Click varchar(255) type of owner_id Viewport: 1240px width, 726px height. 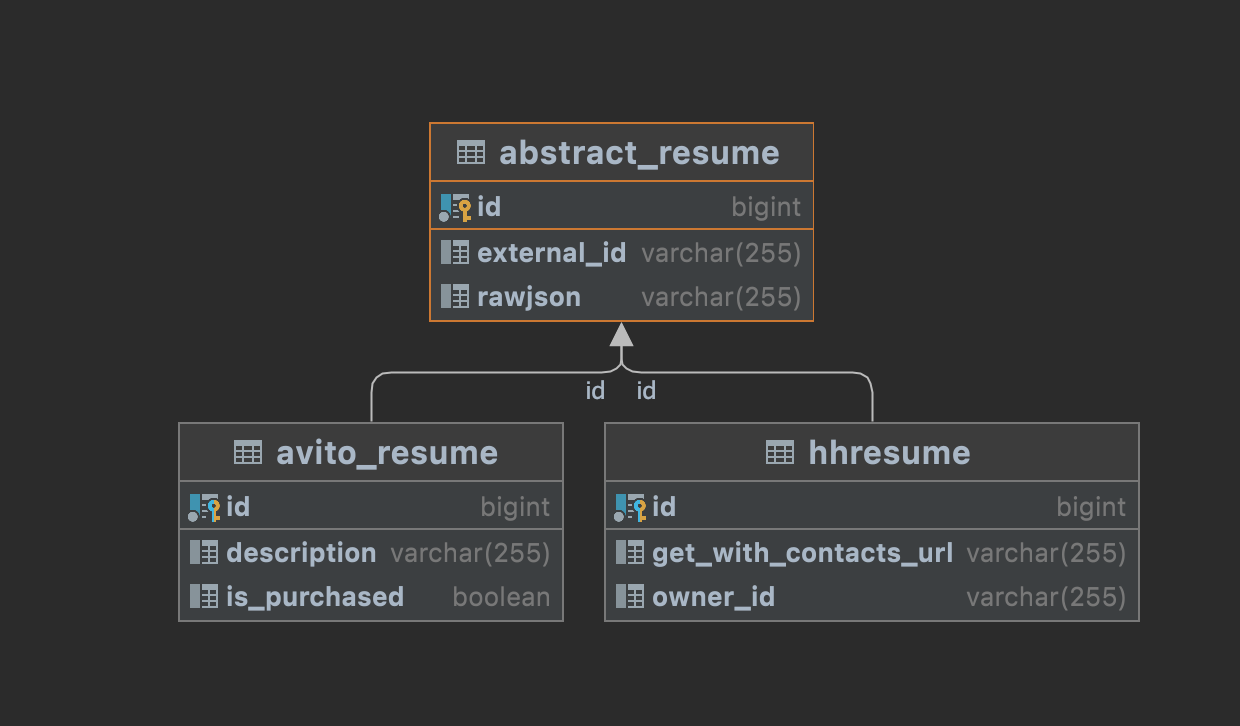[1046, 598]
